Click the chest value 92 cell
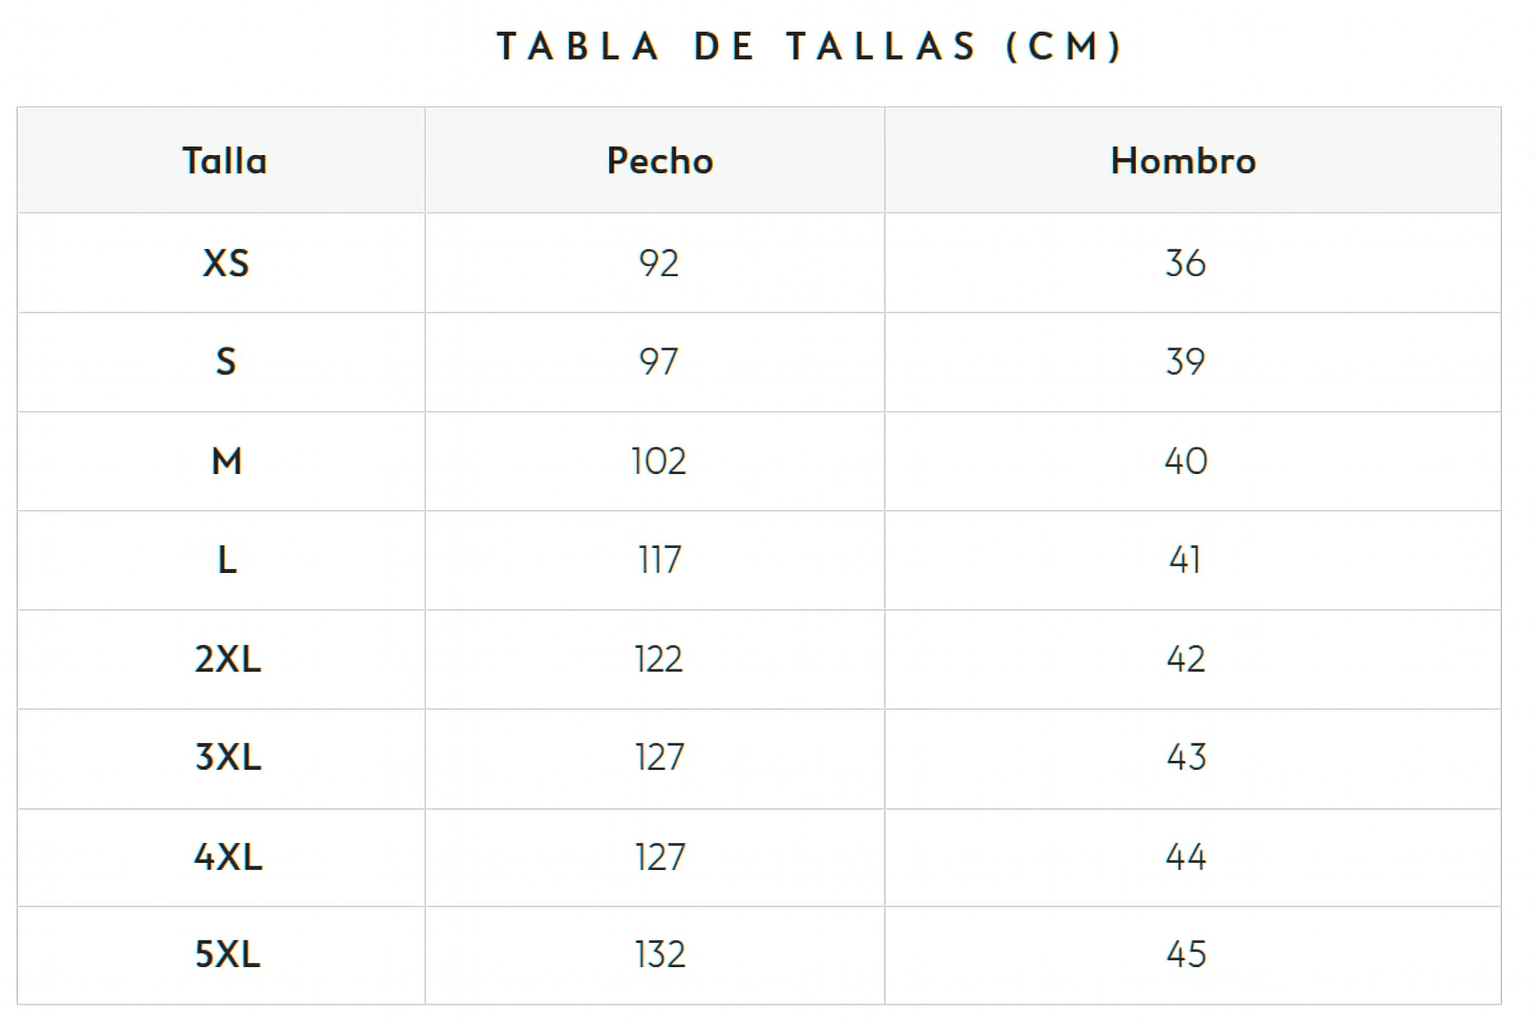1536x1024 pixels. (659, 263)
